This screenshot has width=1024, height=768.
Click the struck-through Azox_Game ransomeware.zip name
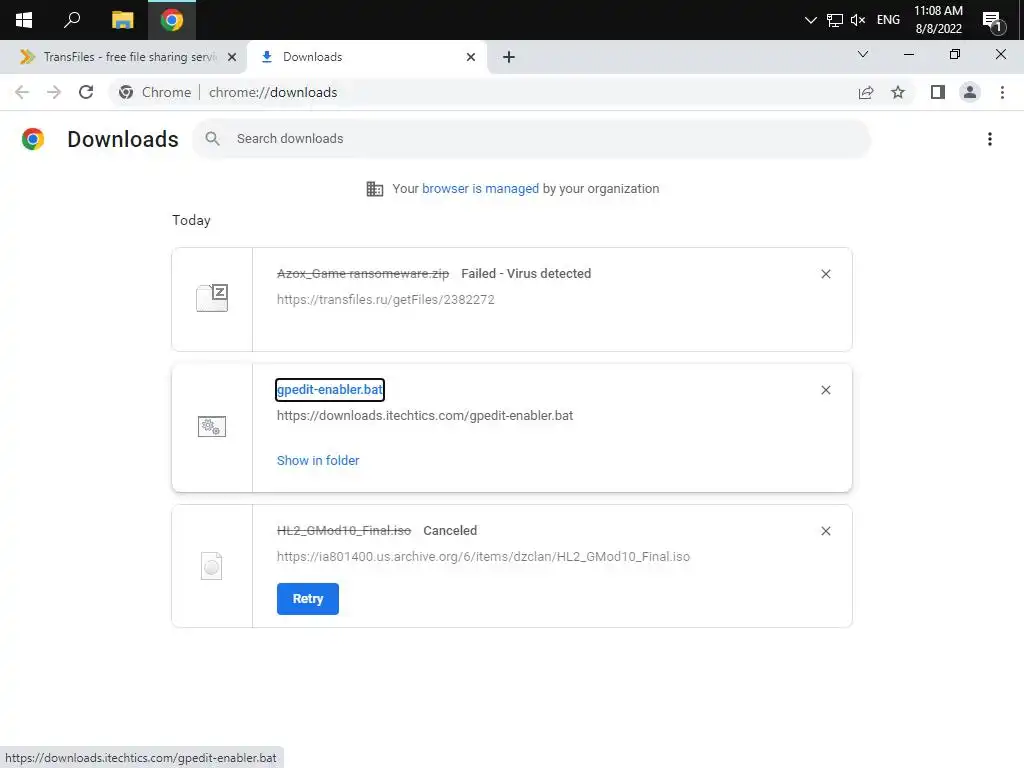pos(362,274)
